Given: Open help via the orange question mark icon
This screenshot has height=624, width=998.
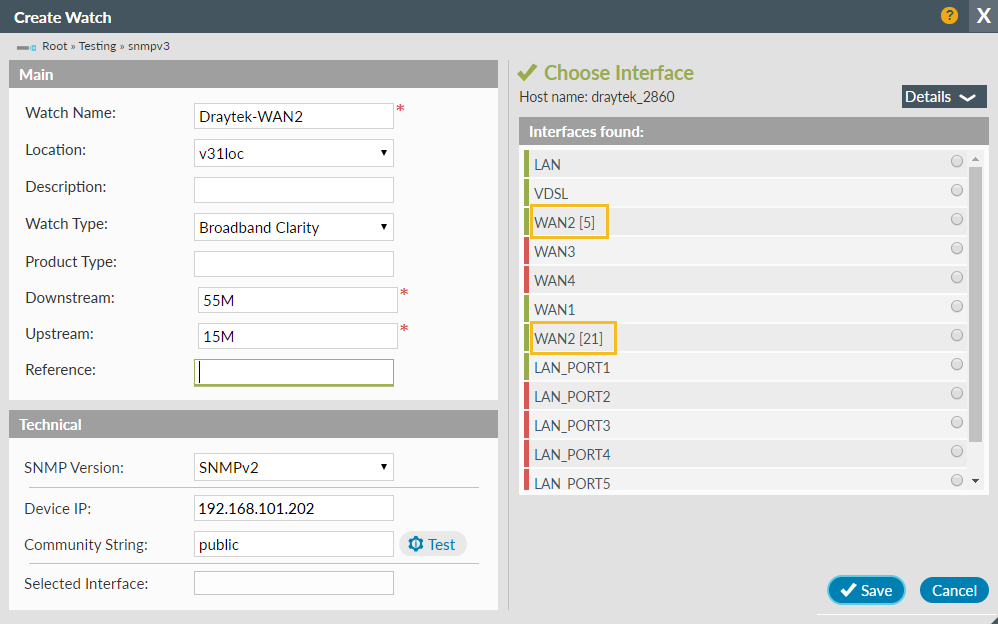Looking at the screenshot, I should [x=948, y=16].
